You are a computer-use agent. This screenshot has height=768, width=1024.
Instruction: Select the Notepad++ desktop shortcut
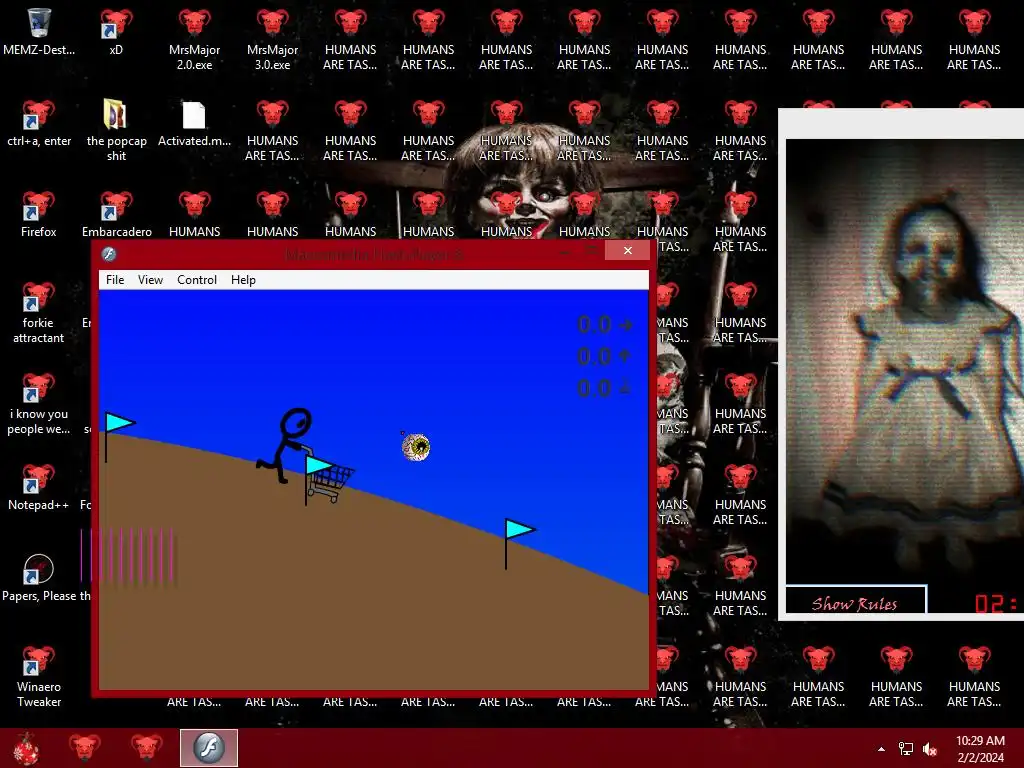coord(39,488)
